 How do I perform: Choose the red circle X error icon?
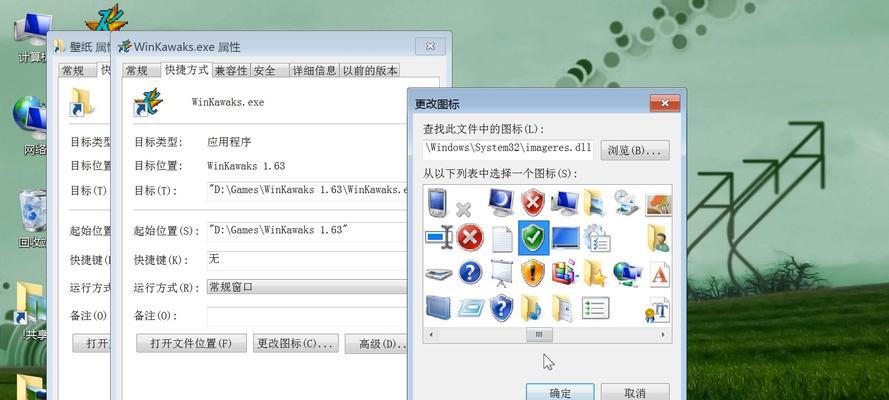pos(470,237)
